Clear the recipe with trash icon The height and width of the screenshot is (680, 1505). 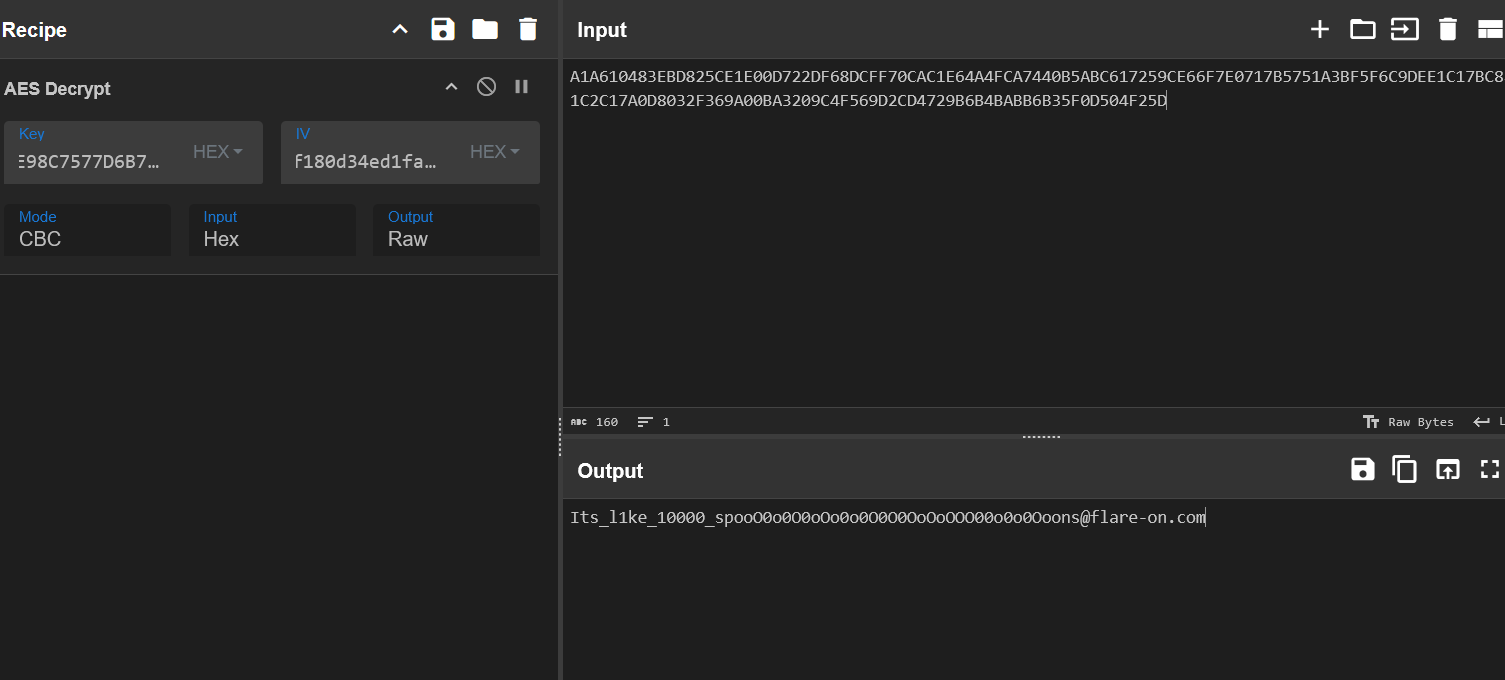click(528, 30)
